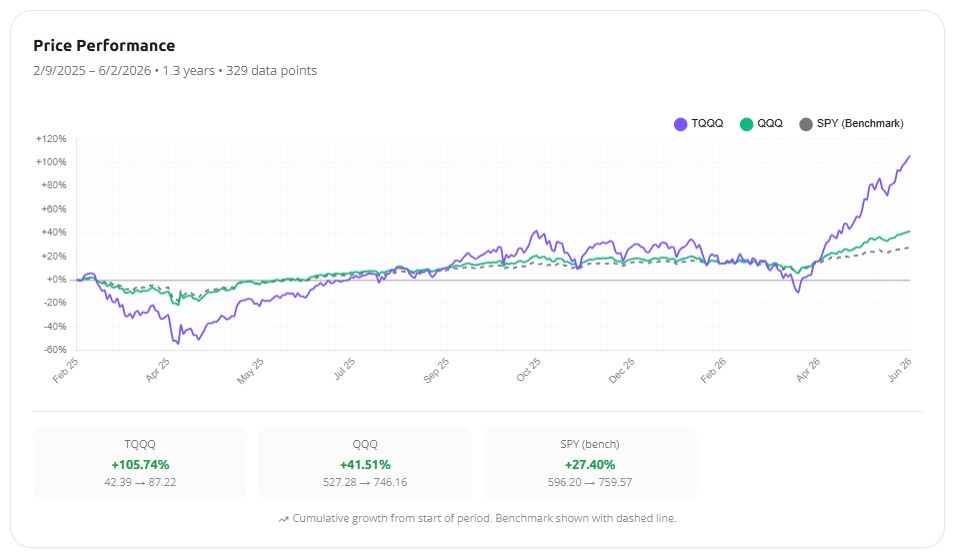955x560 pixels.
Task: Click the -40% y-axis label
Action: [x=55, y=327]
